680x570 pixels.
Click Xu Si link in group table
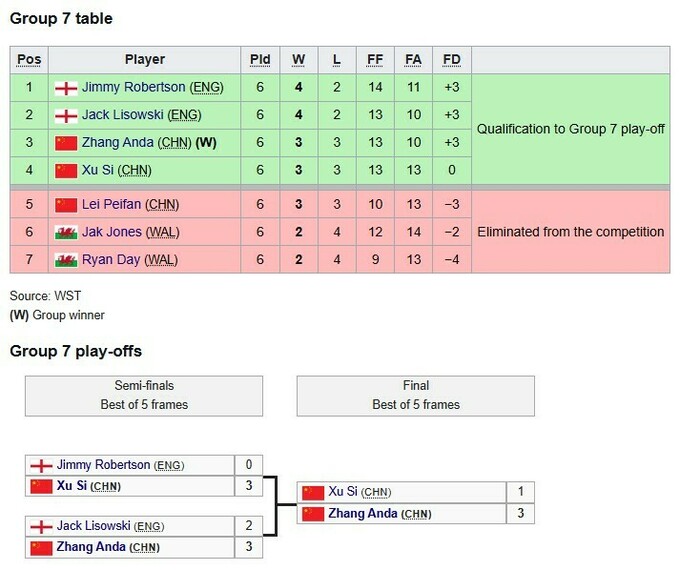(x=98, y=170)
